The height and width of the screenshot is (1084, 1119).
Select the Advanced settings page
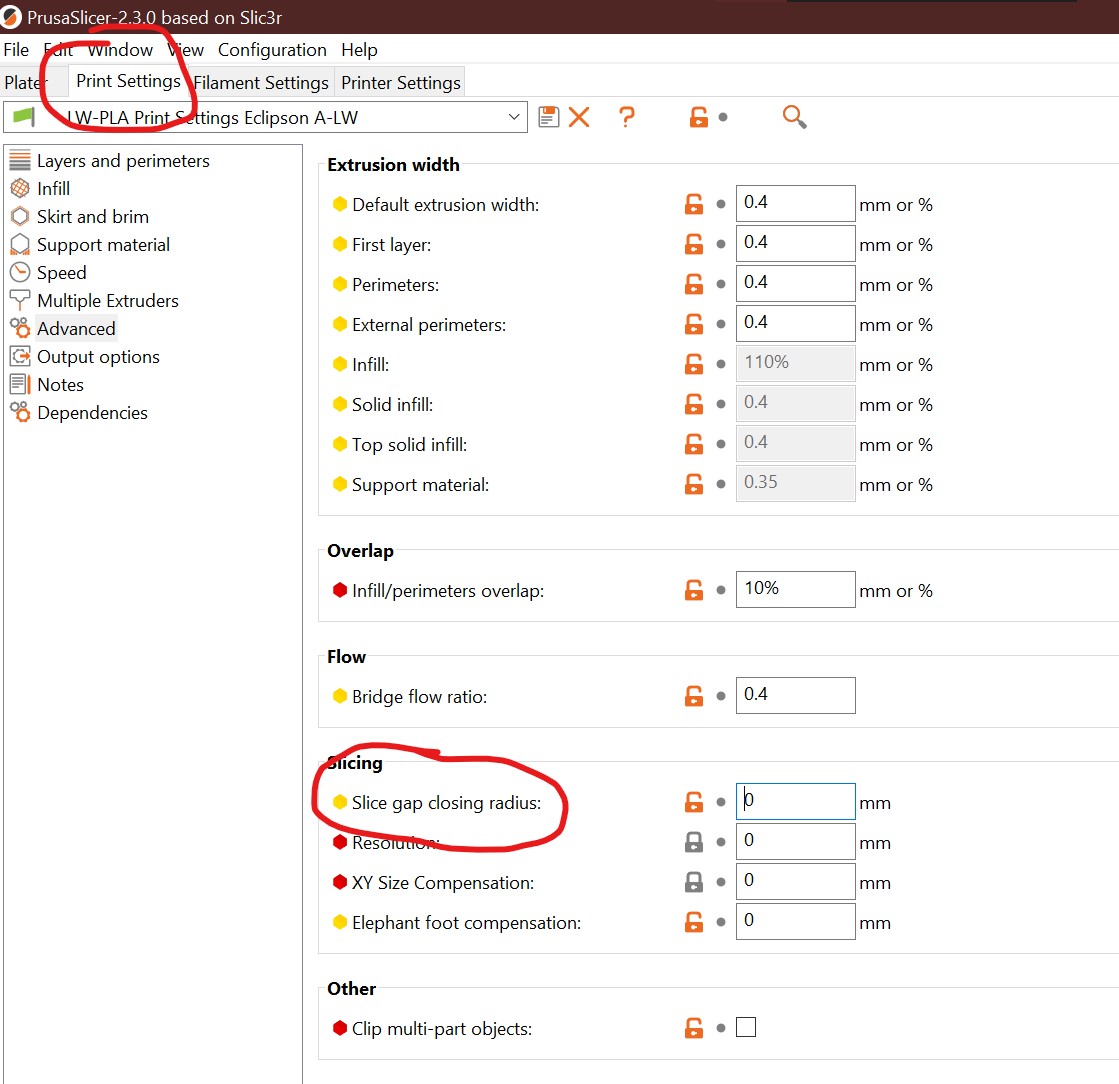point(76,328)
